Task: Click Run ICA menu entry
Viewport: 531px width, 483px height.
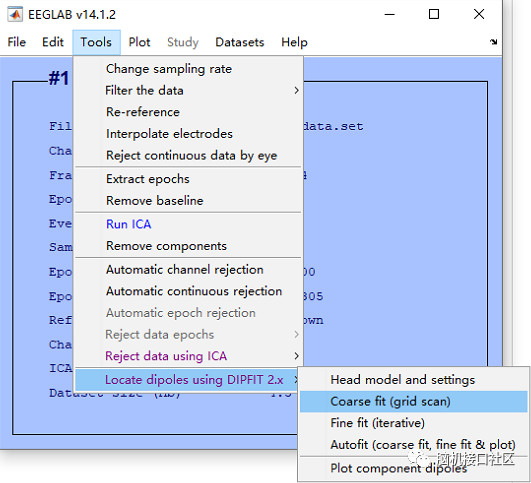Action: pyautogui.click(x=188, y=224)
